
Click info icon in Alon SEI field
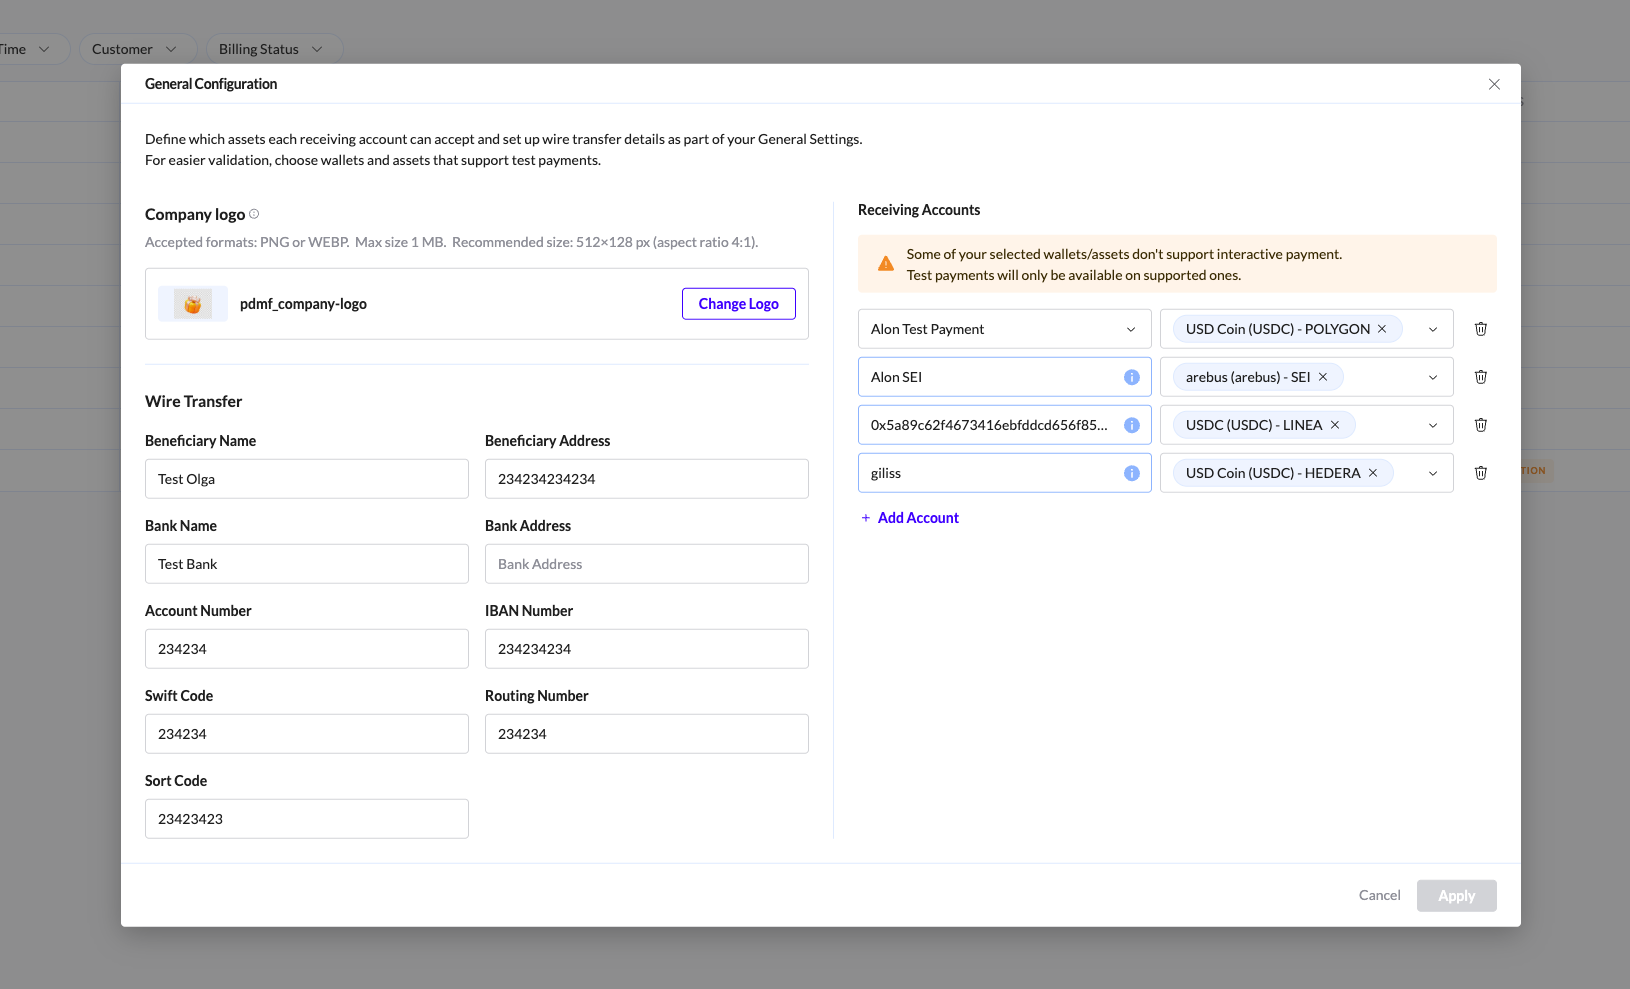pyautogui.click(x=1131, y=377)
